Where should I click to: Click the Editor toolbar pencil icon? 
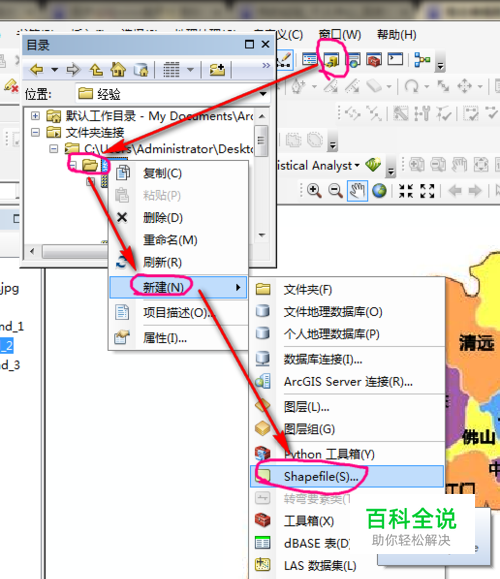pos(284,59)
